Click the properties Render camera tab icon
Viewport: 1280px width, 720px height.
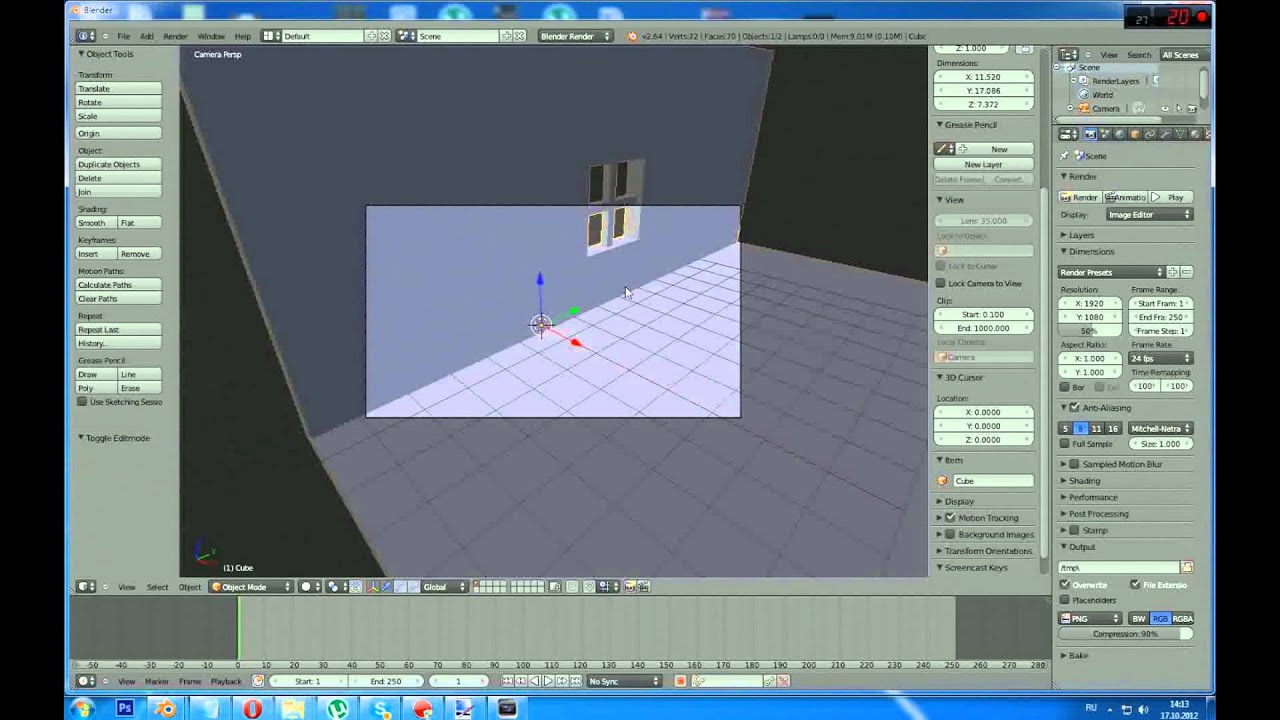(1090, 134)
